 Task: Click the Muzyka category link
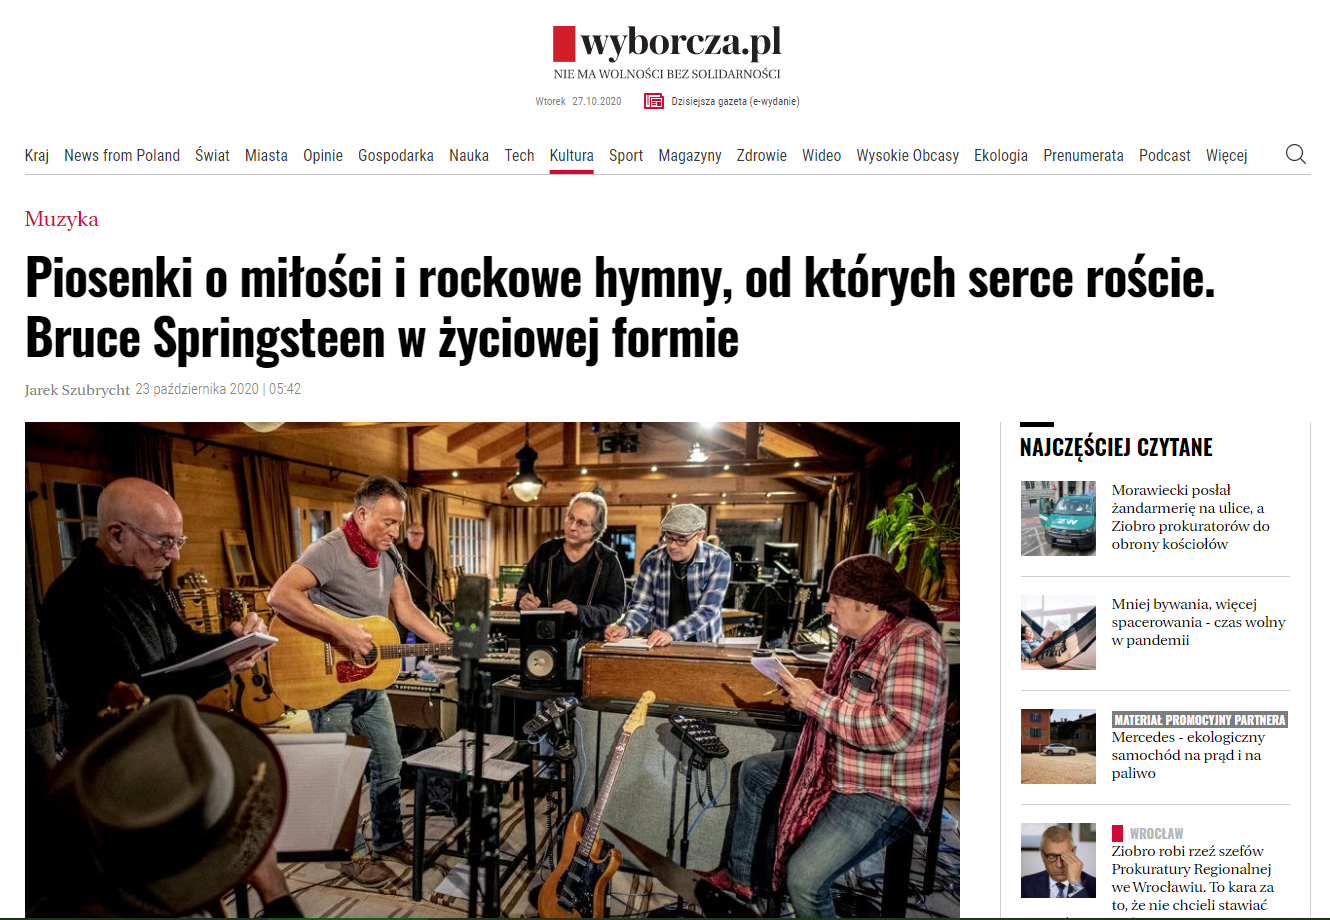62,219
